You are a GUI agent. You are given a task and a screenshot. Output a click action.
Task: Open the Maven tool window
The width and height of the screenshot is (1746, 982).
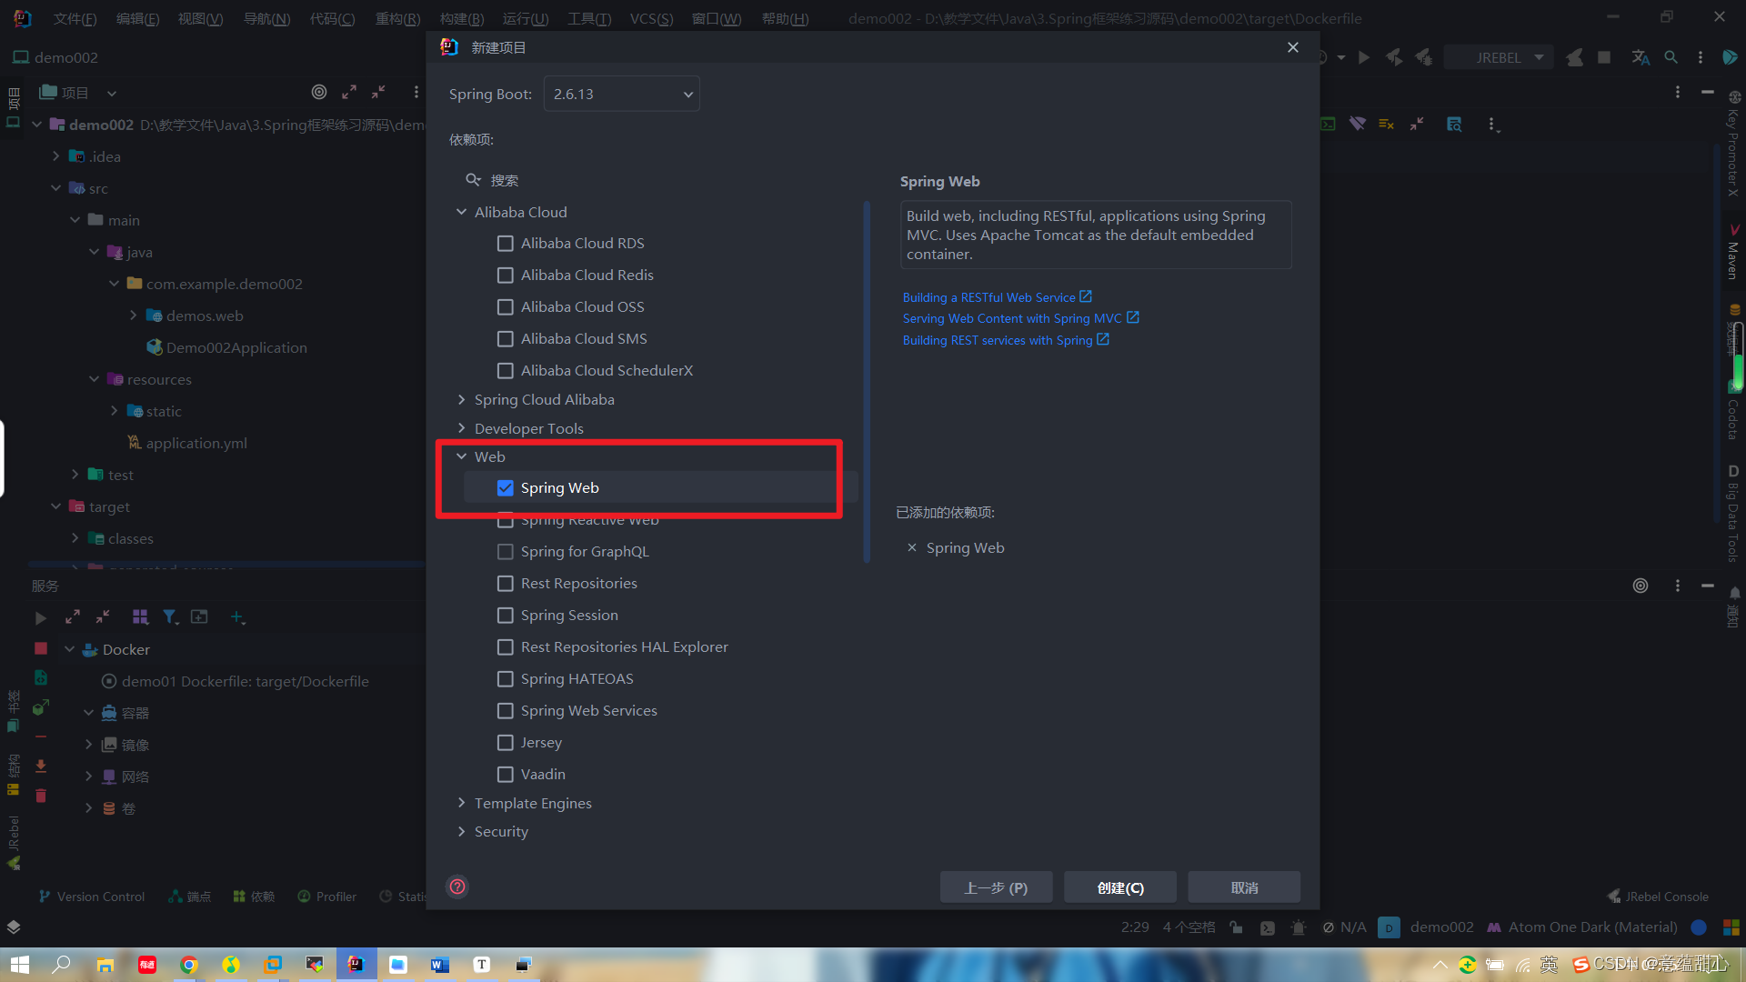tap(1734, 251)
